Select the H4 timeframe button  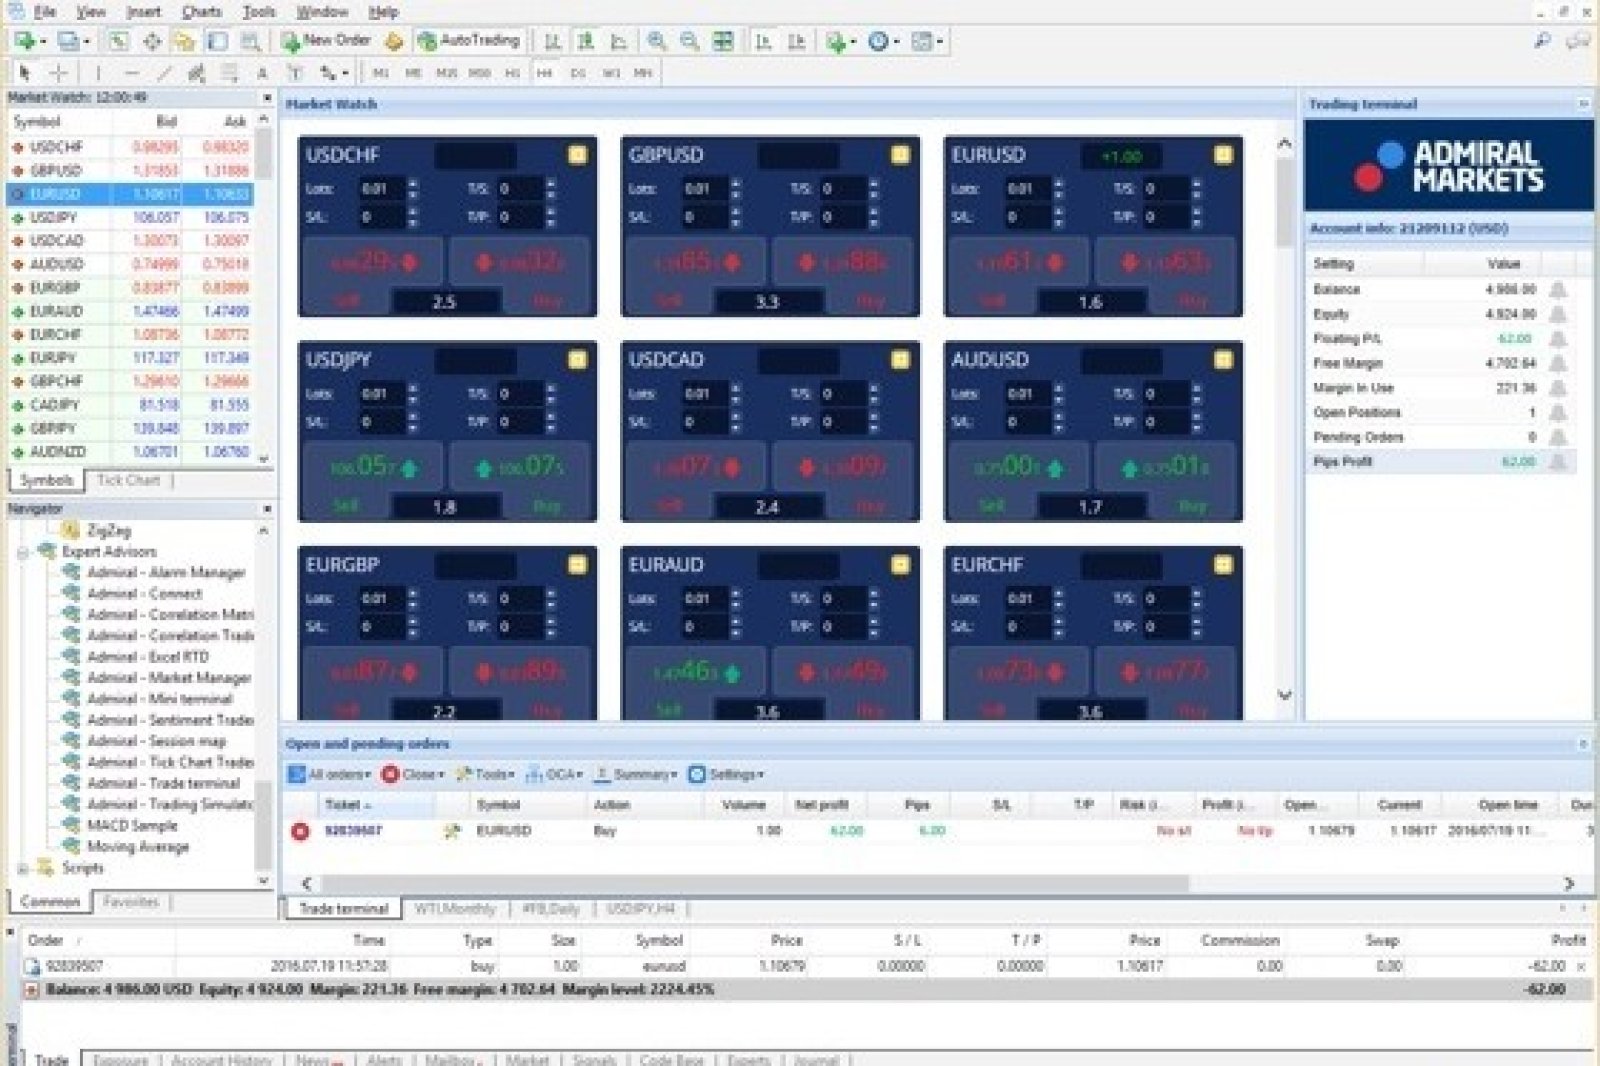coord(544,73)
